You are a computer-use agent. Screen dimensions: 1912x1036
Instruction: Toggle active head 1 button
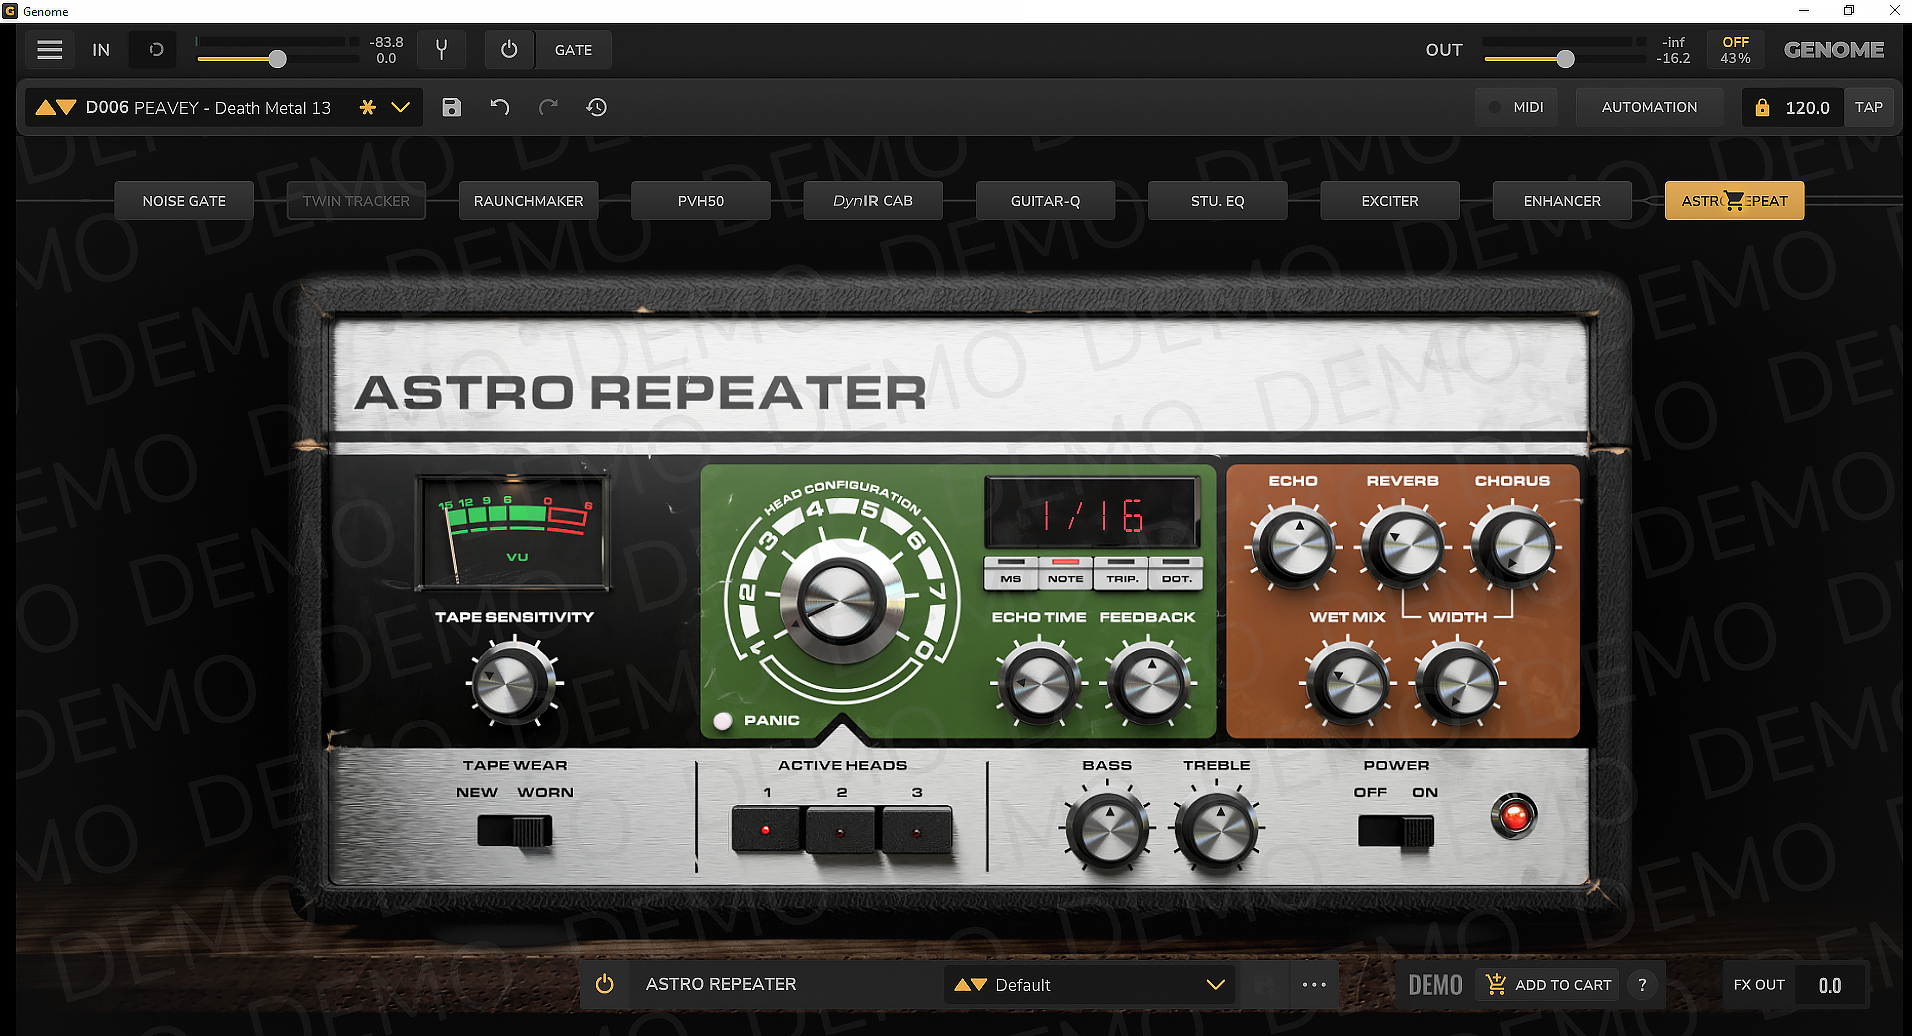766,830
